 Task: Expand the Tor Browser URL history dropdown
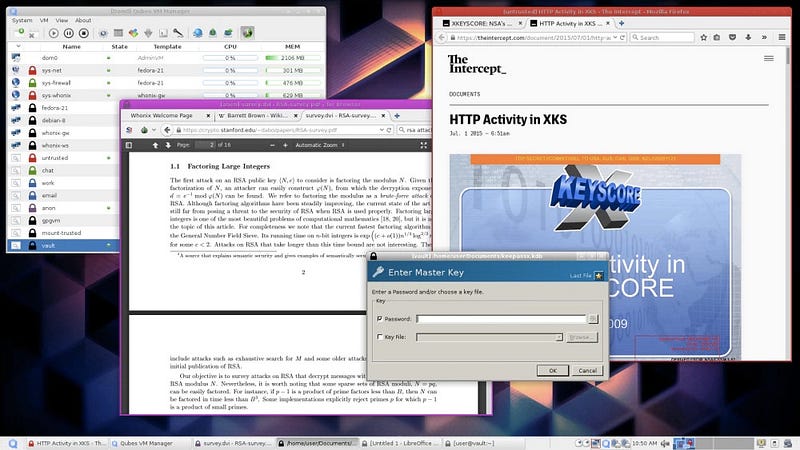click(382, 130)
